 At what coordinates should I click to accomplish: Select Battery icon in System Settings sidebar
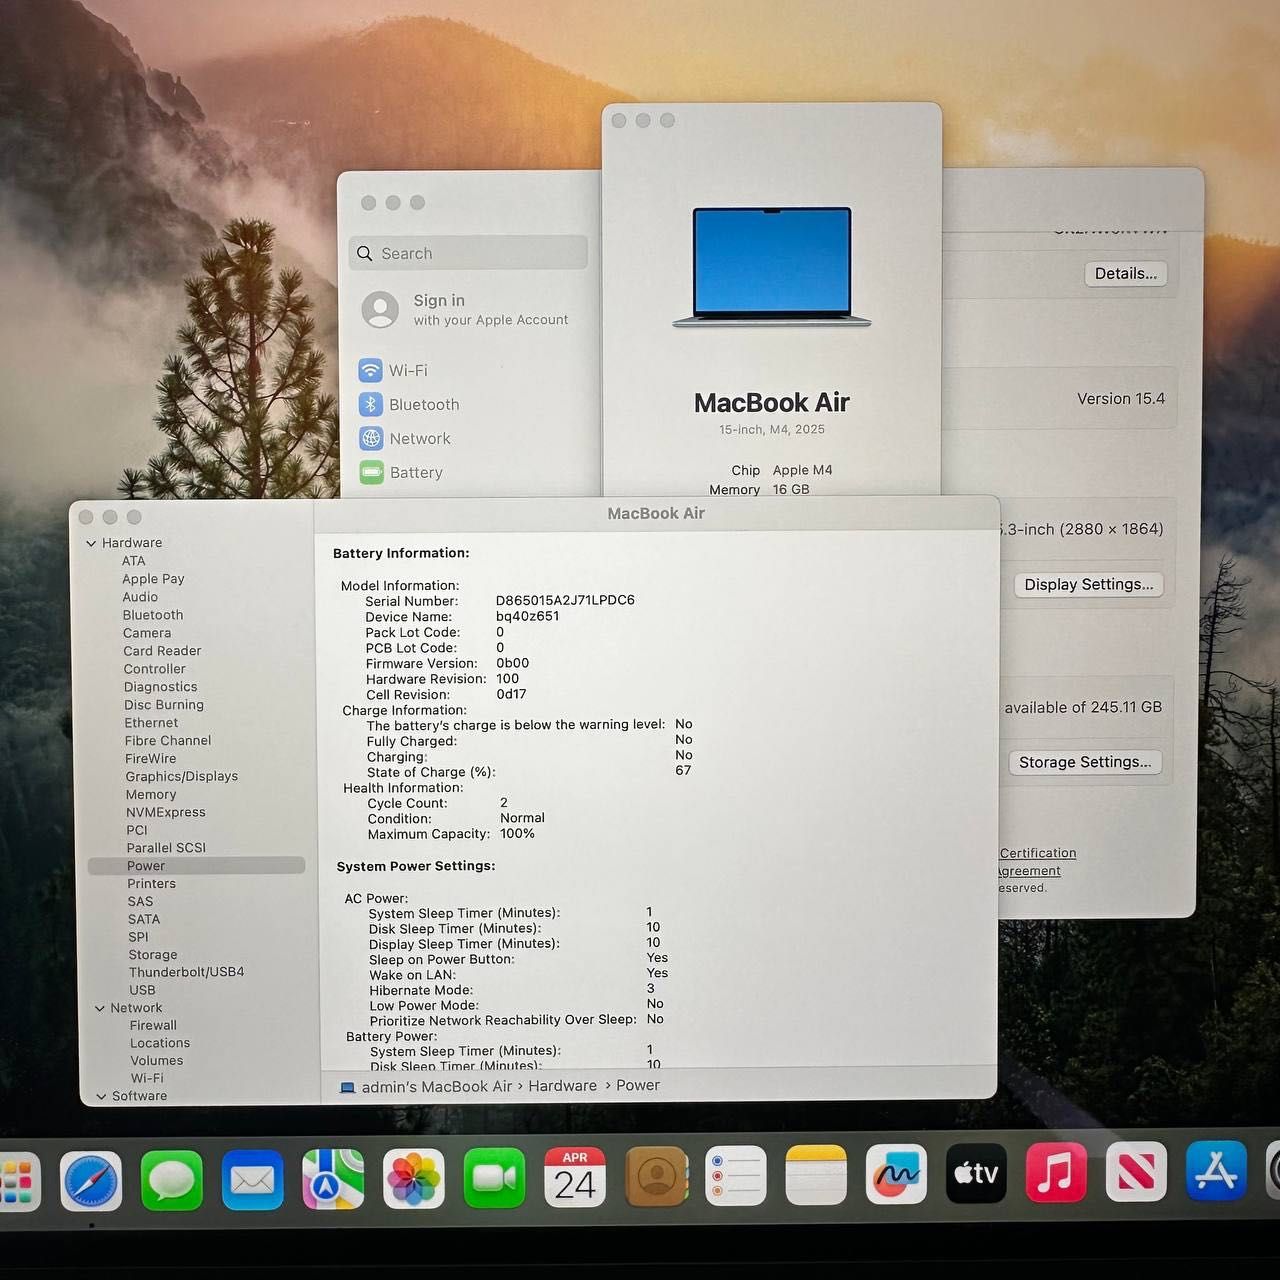pyautogui.click(x=371, y=472)
